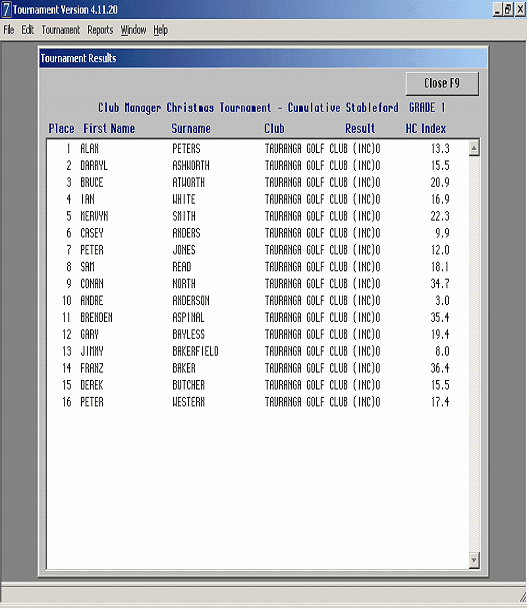Open the Help menu

tap(160, 30)
